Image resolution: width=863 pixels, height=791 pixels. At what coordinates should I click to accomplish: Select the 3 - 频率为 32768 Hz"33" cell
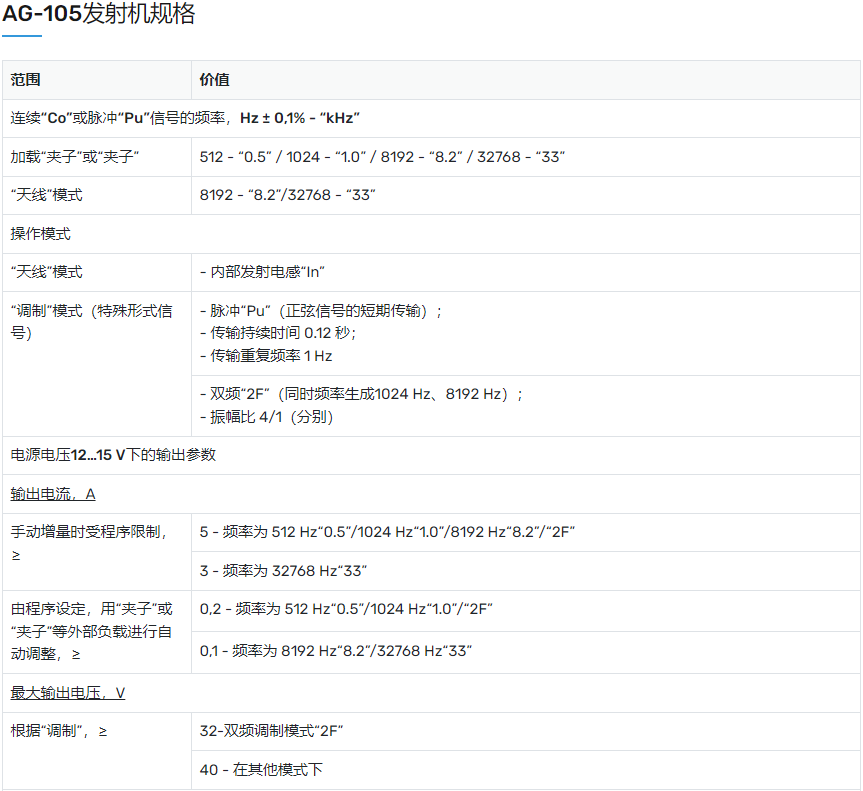tap(284, 570)
